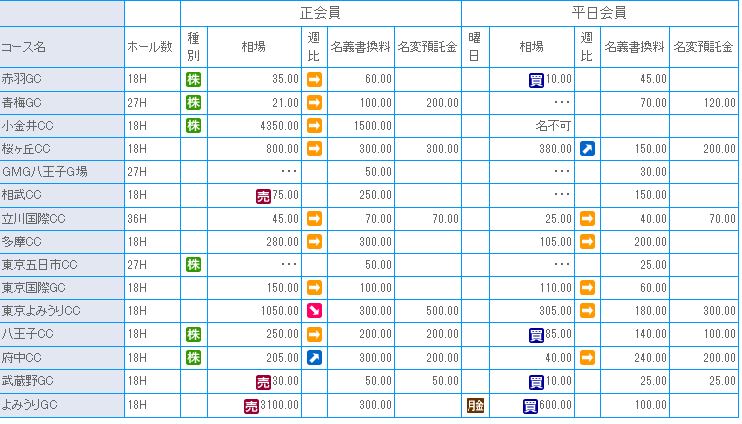This screenshot has height=424, width=742.
Task: Click the 買 buy badge for 武蔵野GC
Action: point(536,382)
